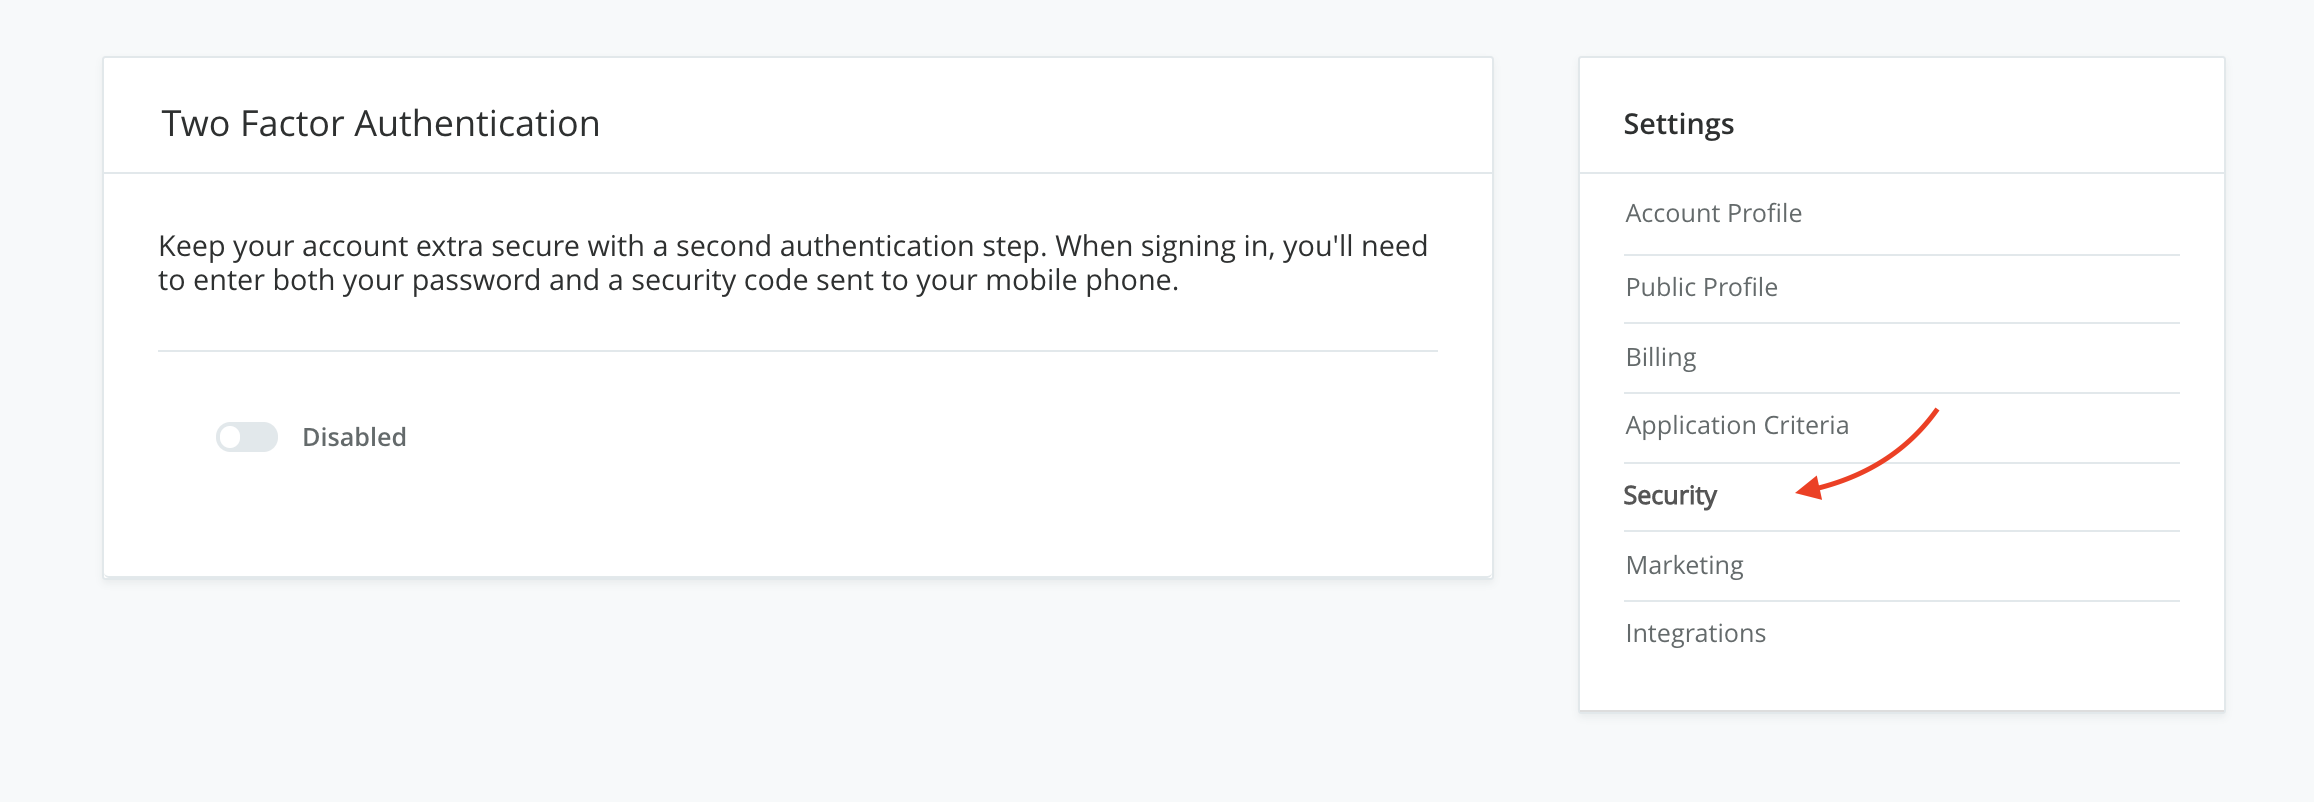
Task: Select Application Criteria in Settings
Action: coord(1736,425)
